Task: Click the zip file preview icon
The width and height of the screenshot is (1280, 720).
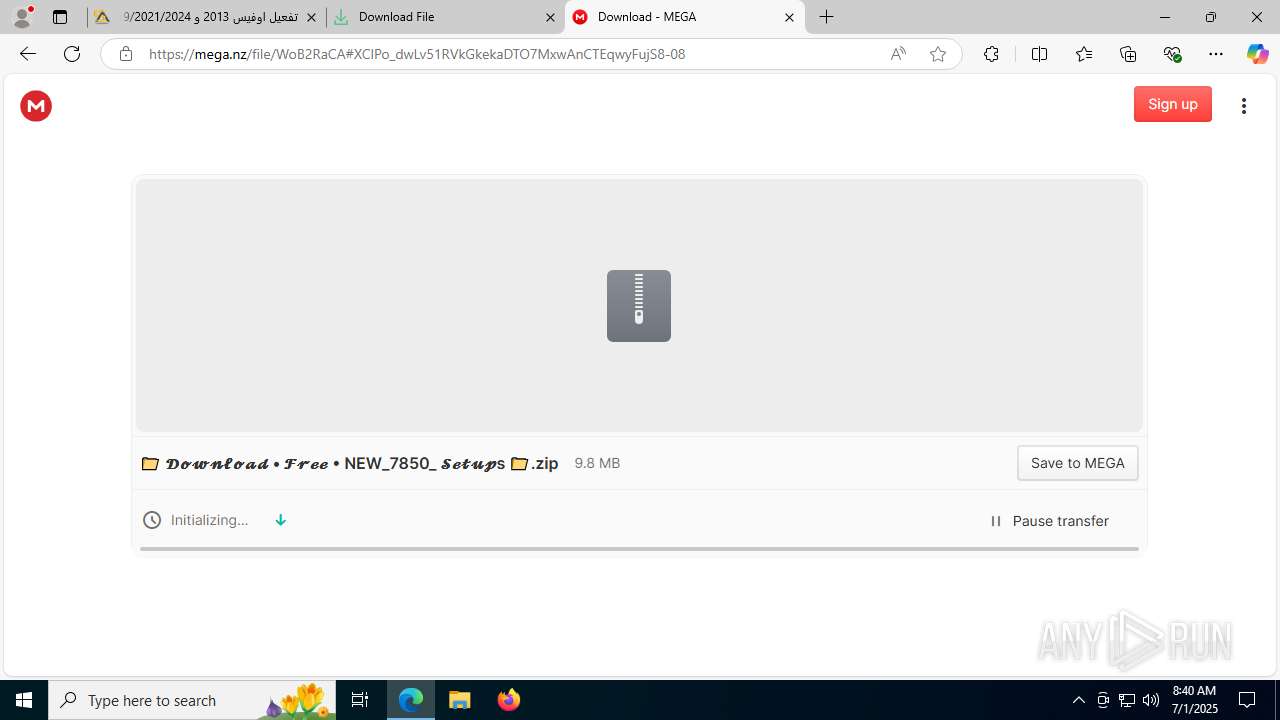Action: tap(639, 306)
